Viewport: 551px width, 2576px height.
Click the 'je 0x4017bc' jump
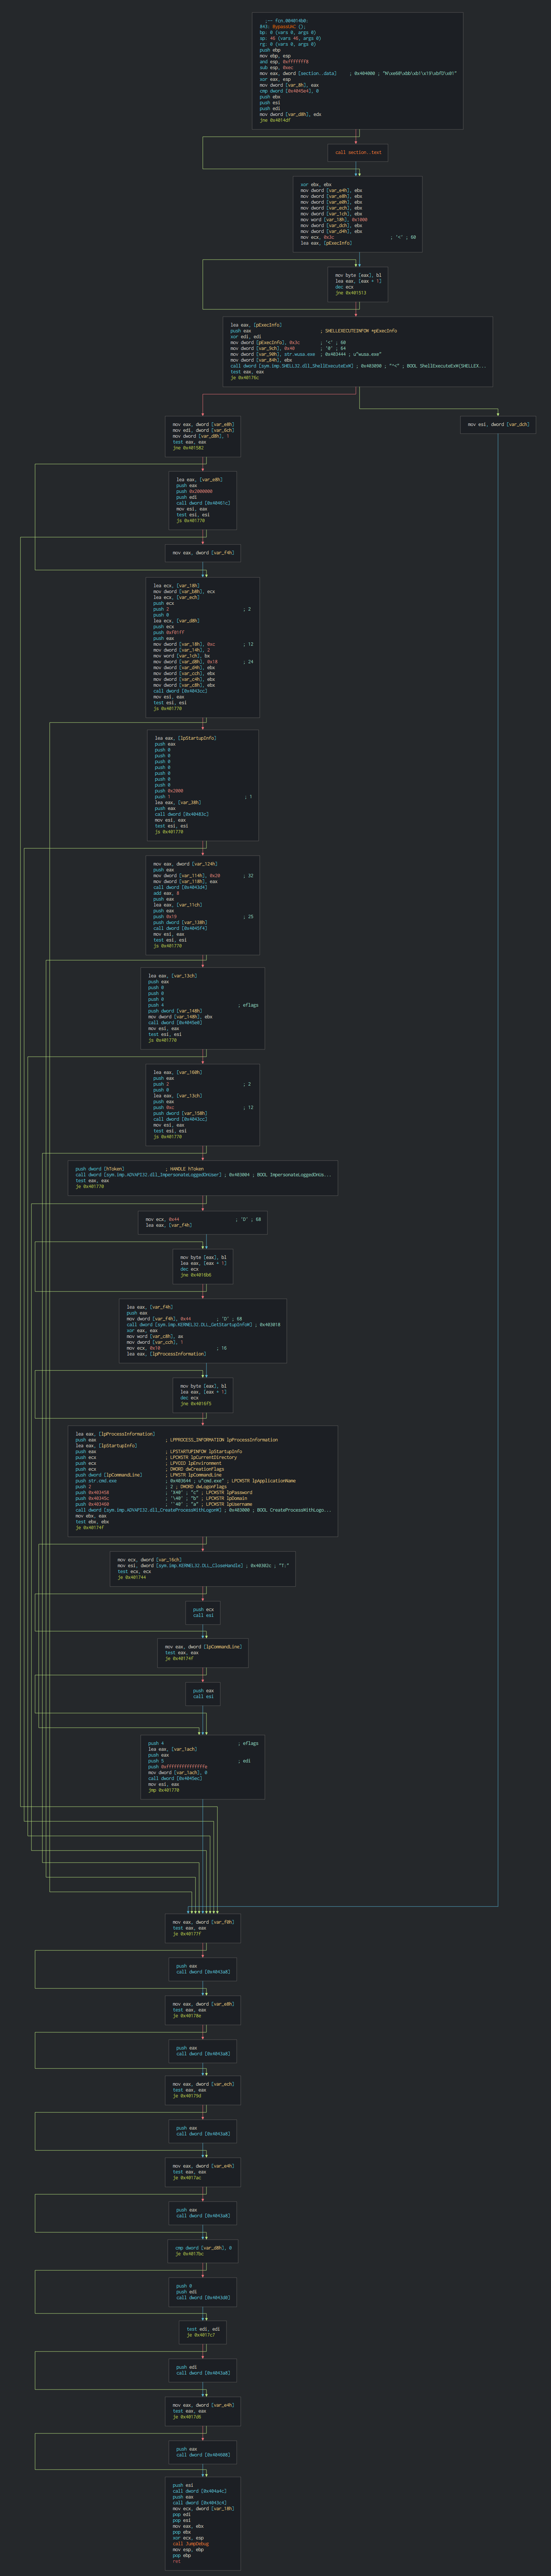pos(190,2254)
